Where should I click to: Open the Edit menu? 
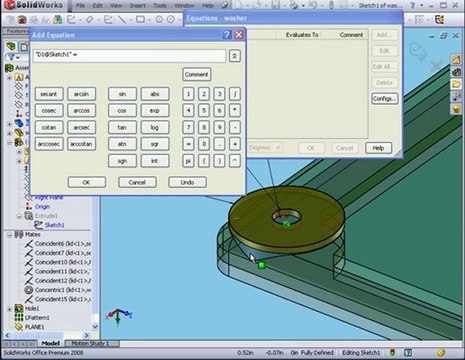(x=98, y=6)
